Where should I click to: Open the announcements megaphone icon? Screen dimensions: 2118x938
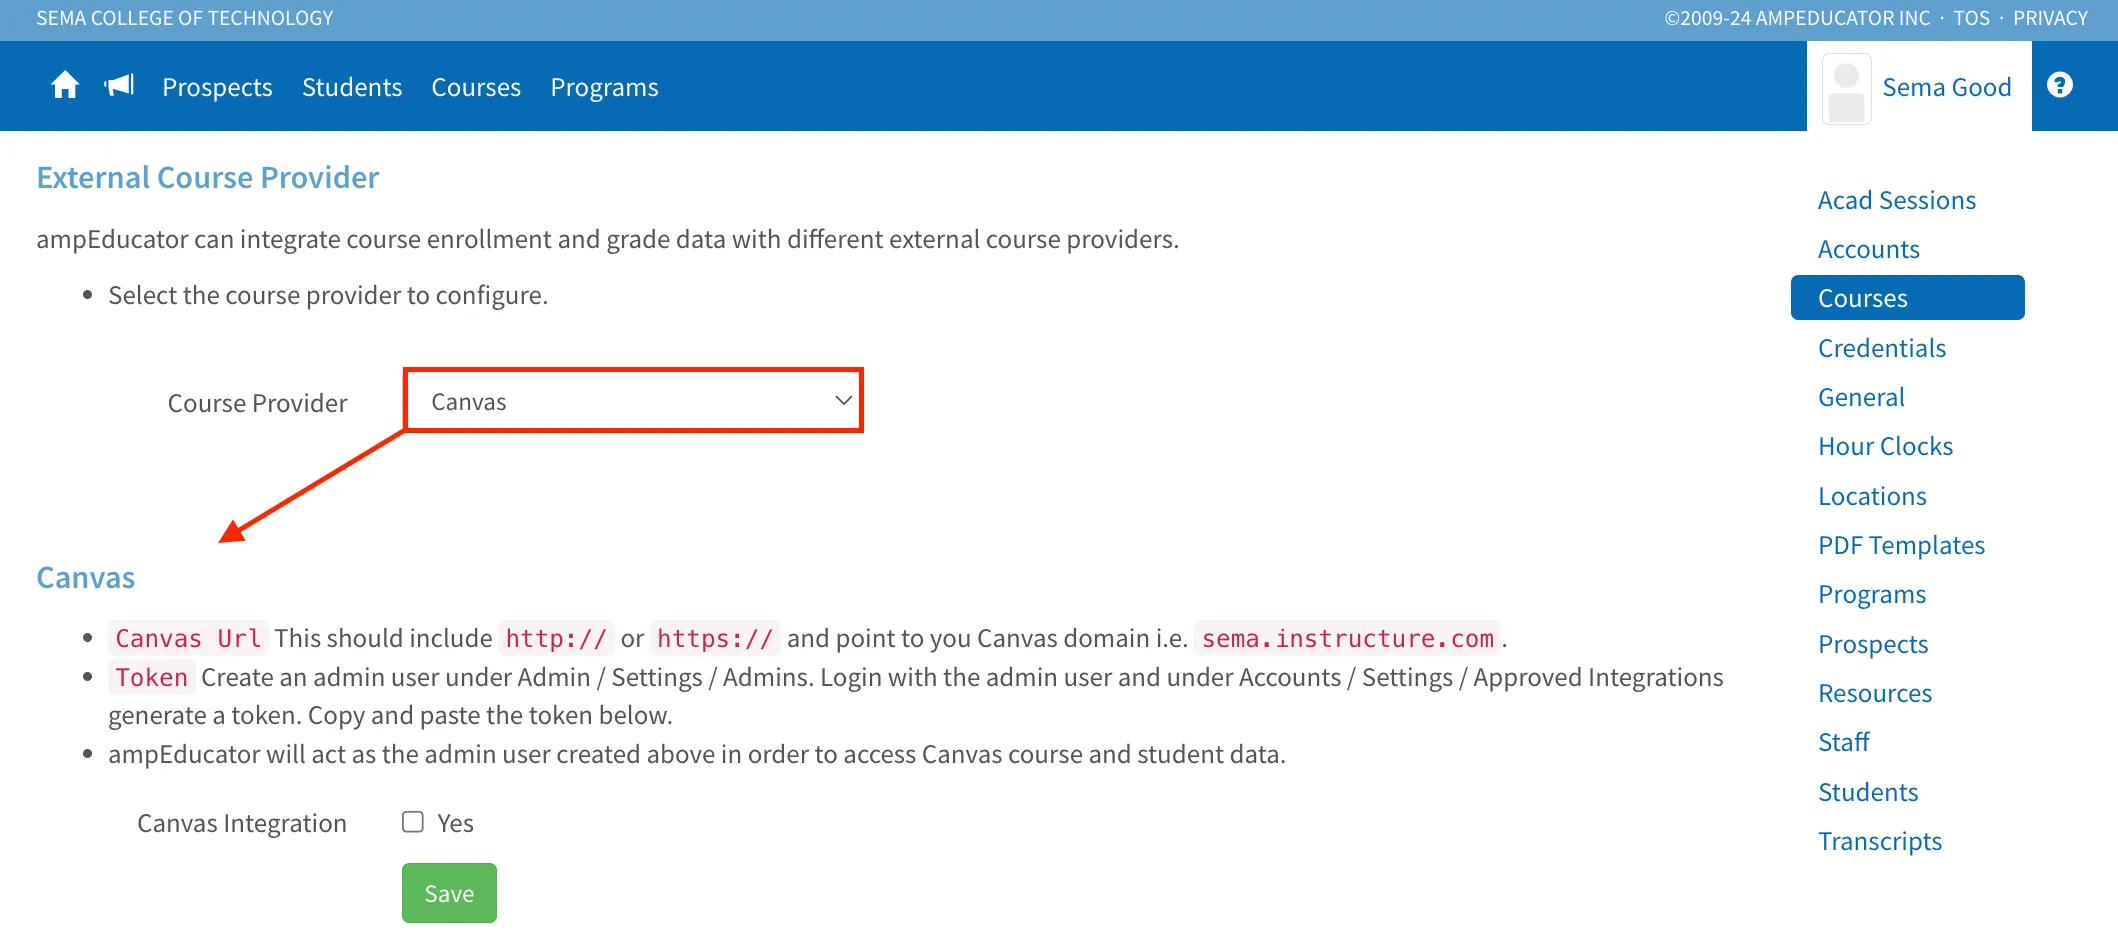click(x=119, y=86)
